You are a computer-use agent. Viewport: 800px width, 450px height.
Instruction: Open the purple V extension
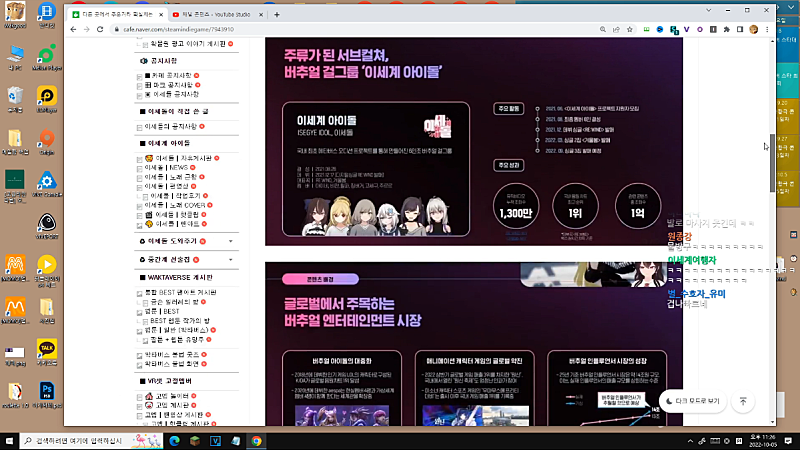(687, 30)
